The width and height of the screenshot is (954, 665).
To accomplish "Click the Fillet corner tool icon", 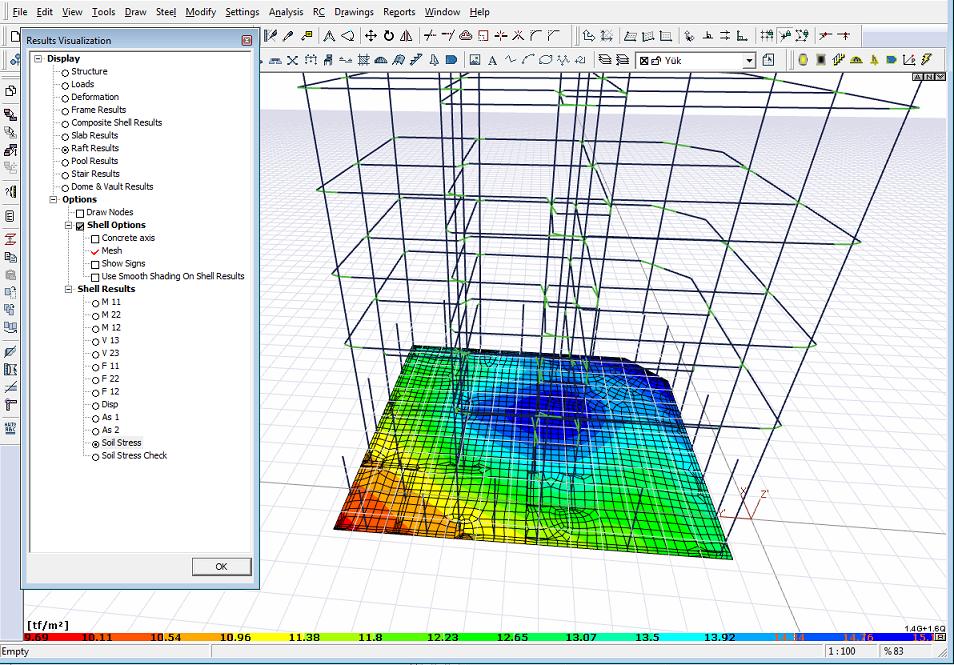I will [x=535, y=36].
